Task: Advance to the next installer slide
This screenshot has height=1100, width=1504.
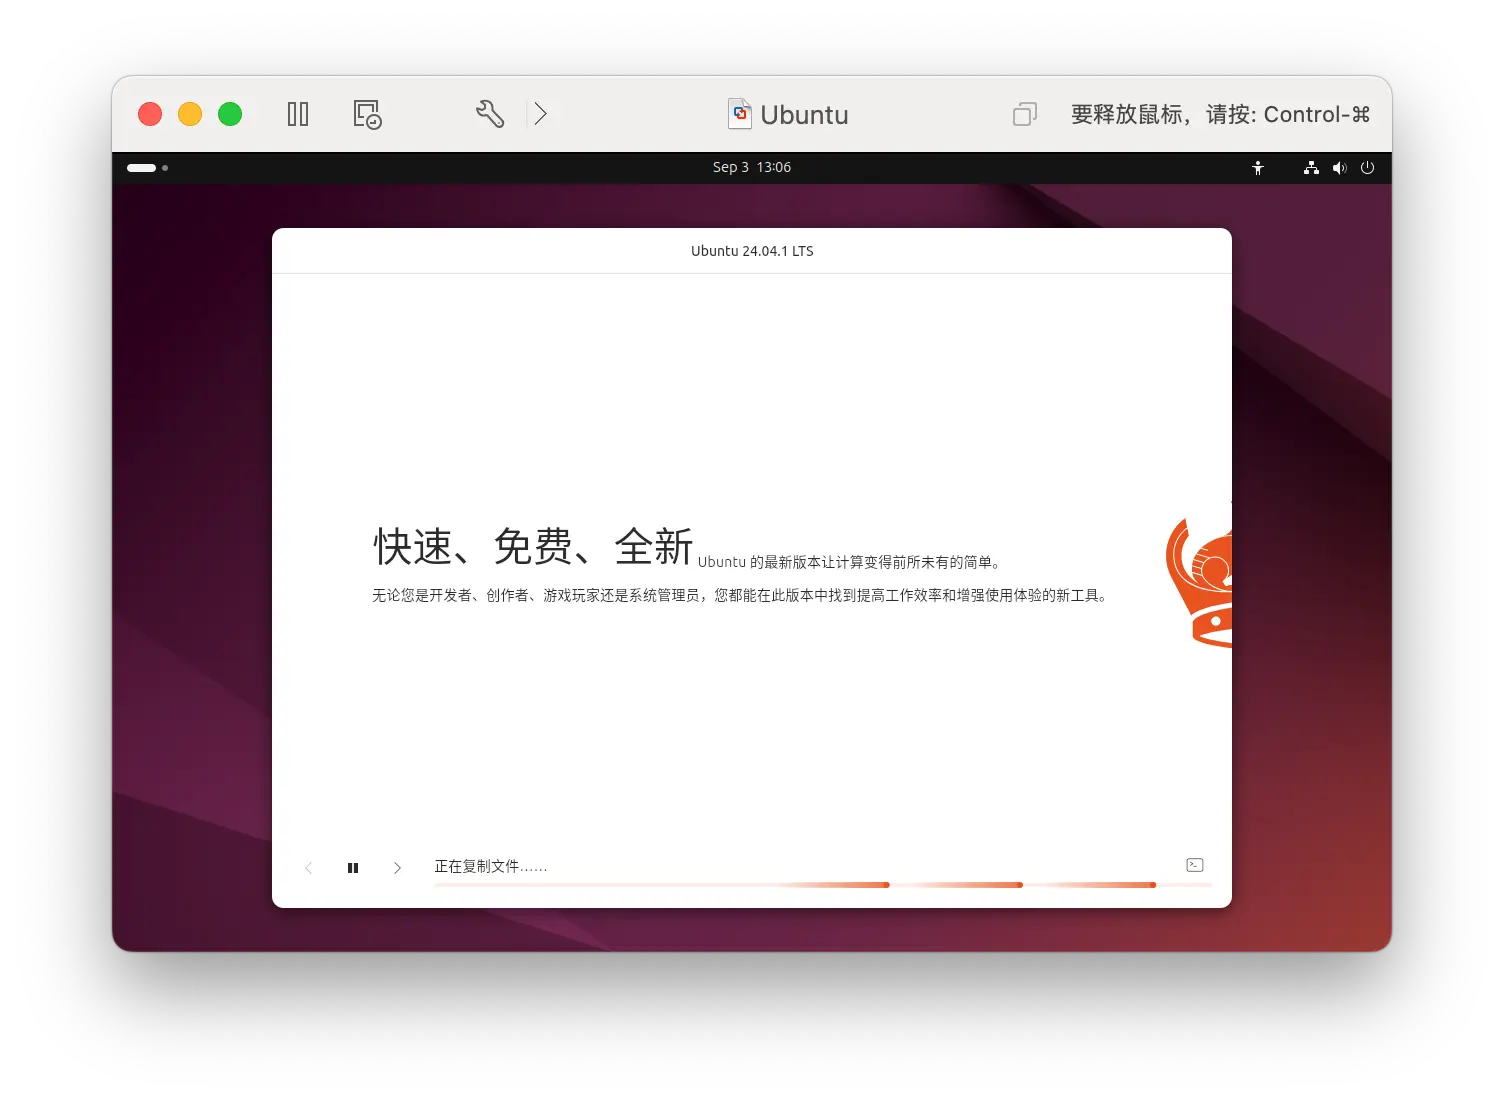Action: (x=397, y=868)
